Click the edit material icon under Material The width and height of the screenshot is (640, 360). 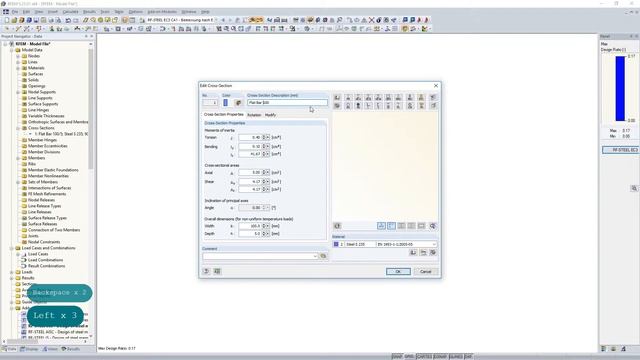point(433,253)
